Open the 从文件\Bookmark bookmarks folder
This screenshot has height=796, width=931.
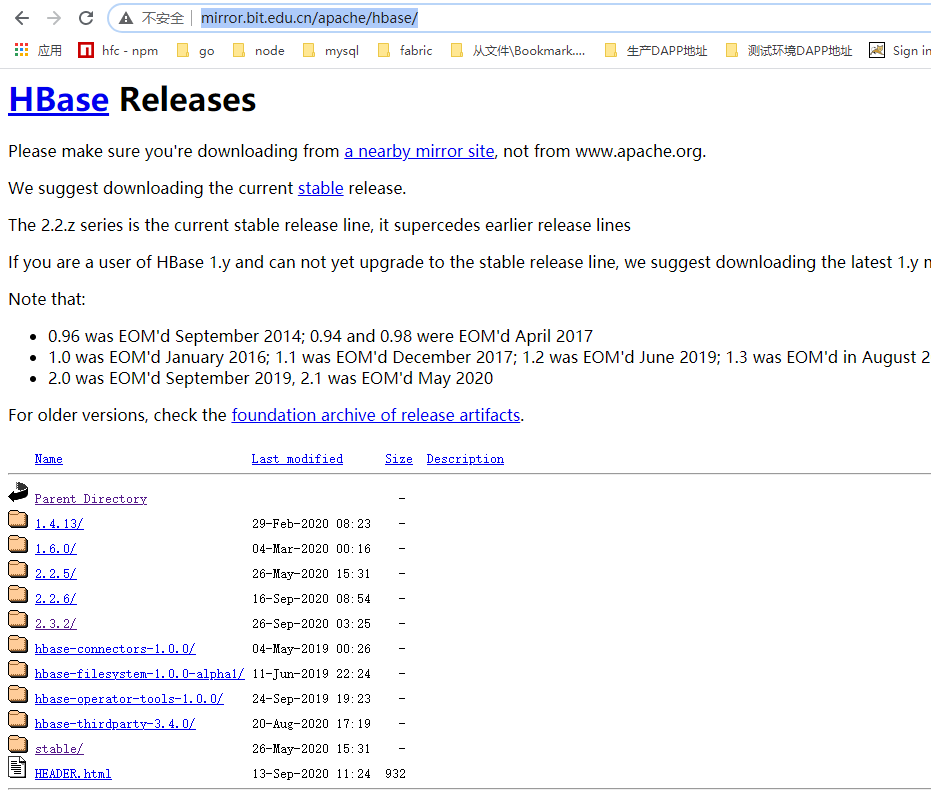[518, 50]
